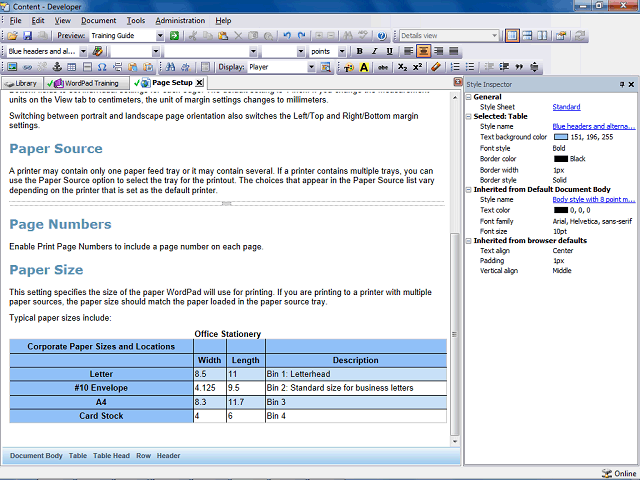Click the eraser clear formatting icon
Image resolution: width=640 pixels, height=480 pixels.
(436, 67)
